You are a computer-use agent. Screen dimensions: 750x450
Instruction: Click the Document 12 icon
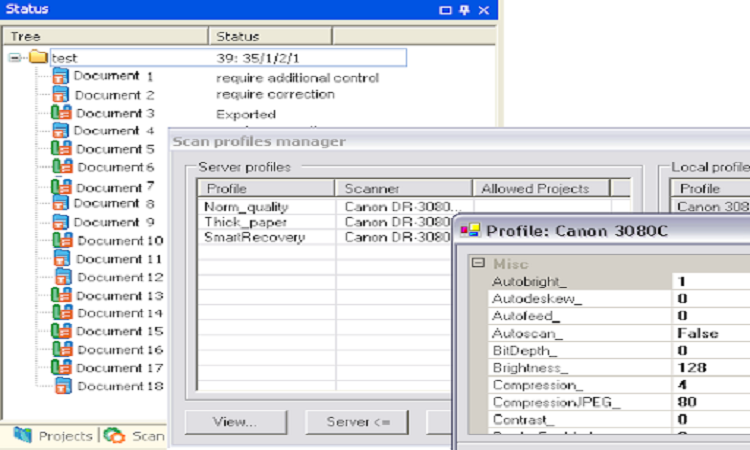pyautogui.click(x=64, y=277)
